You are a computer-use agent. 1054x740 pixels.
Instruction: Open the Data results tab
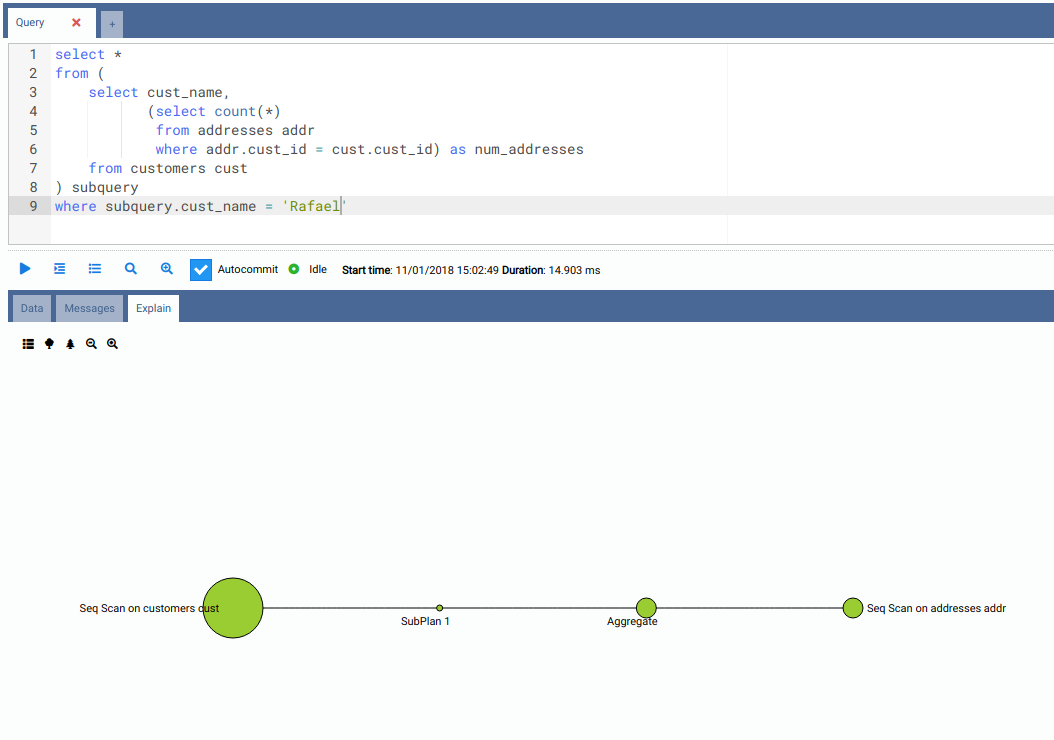[x=32, y=308]
